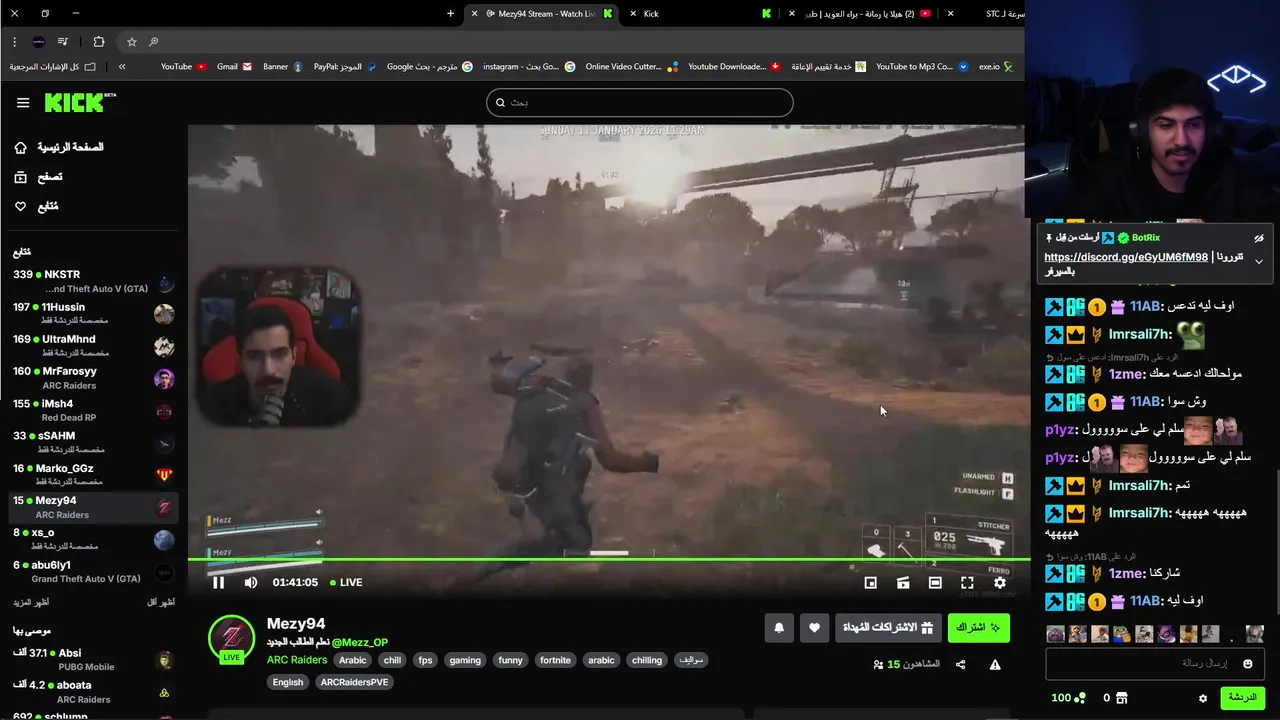The width and height of the screenshot is (1280, 720).
Task: Open recommended channel aboata
Action: tap(93, 691)
